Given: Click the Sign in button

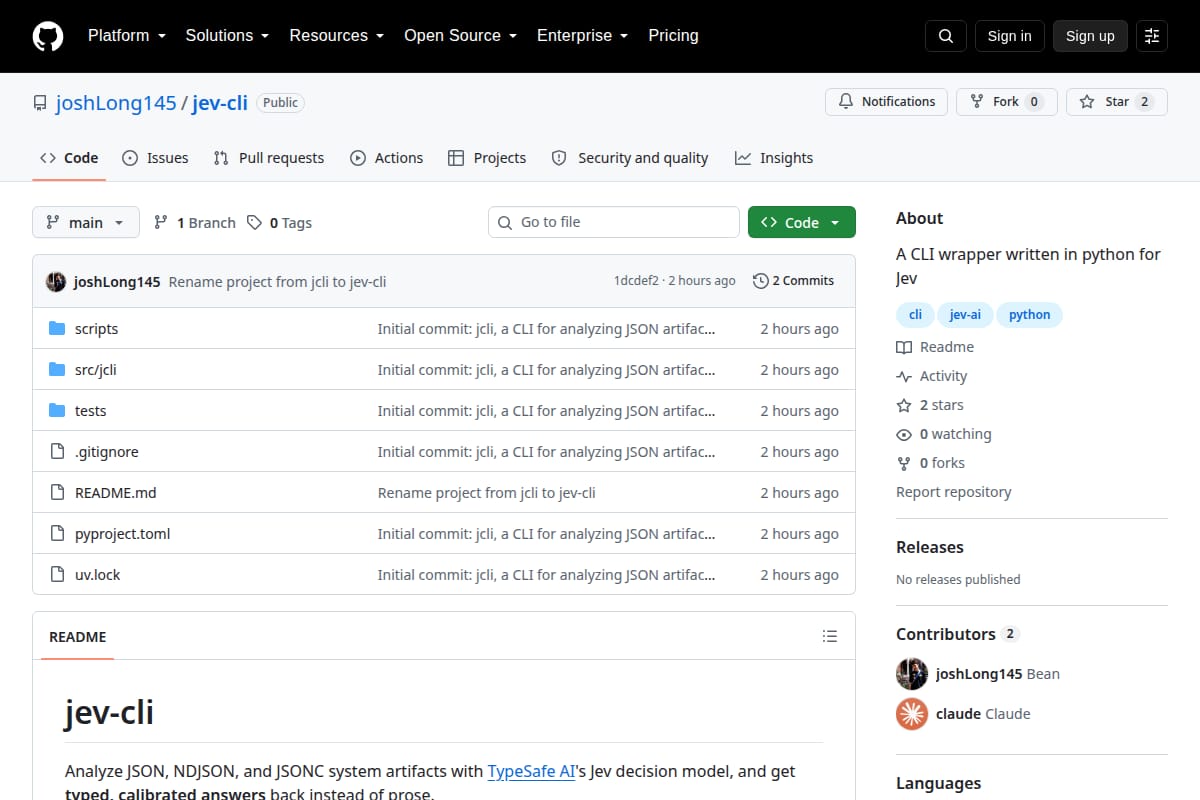Looking at the screenshot, I should coord(1009,36).
